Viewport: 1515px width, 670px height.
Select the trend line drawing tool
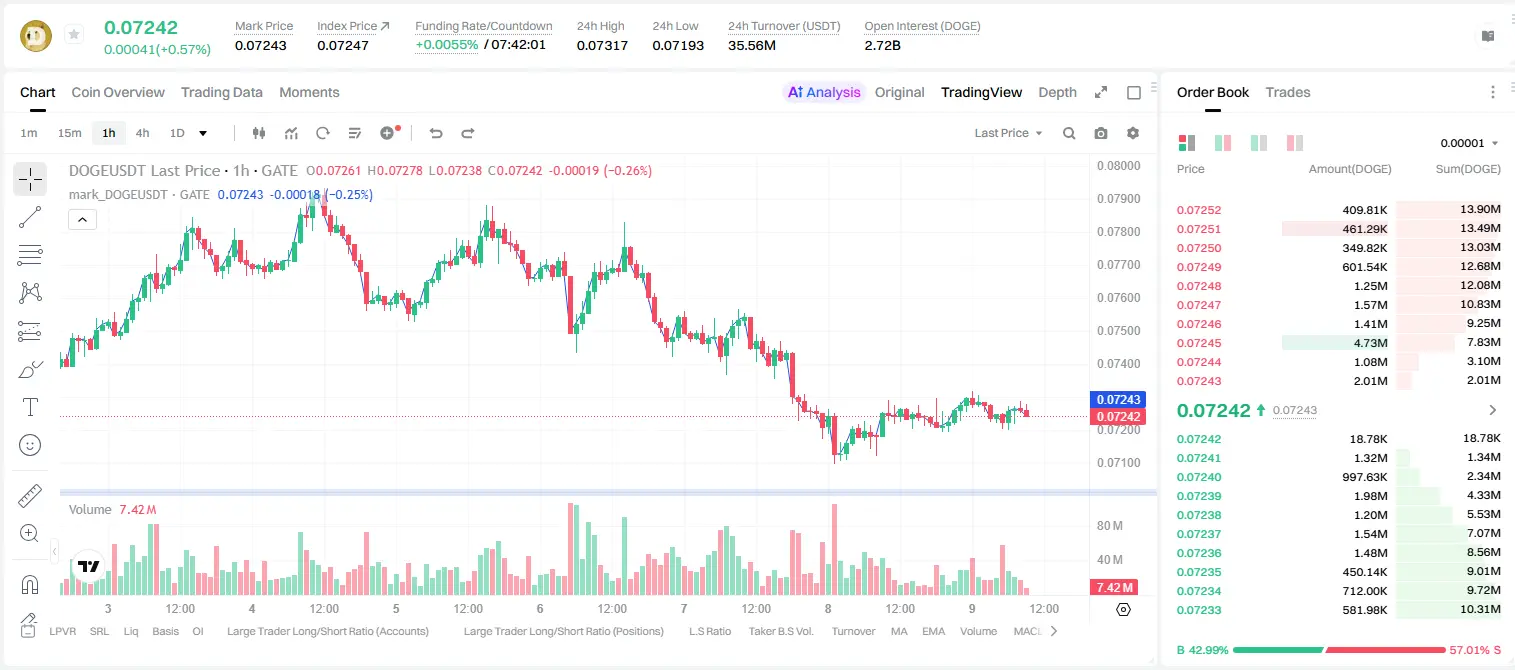[x=30, y=217]
